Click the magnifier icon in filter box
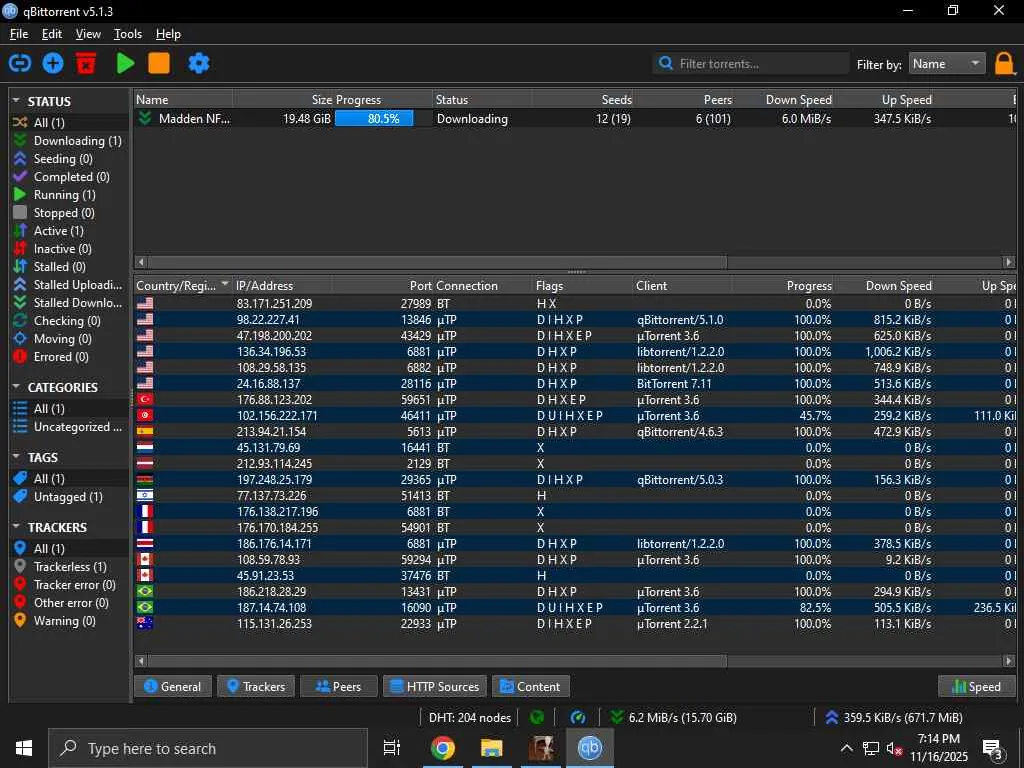The image size is (1024, 768). click(665, 63)
